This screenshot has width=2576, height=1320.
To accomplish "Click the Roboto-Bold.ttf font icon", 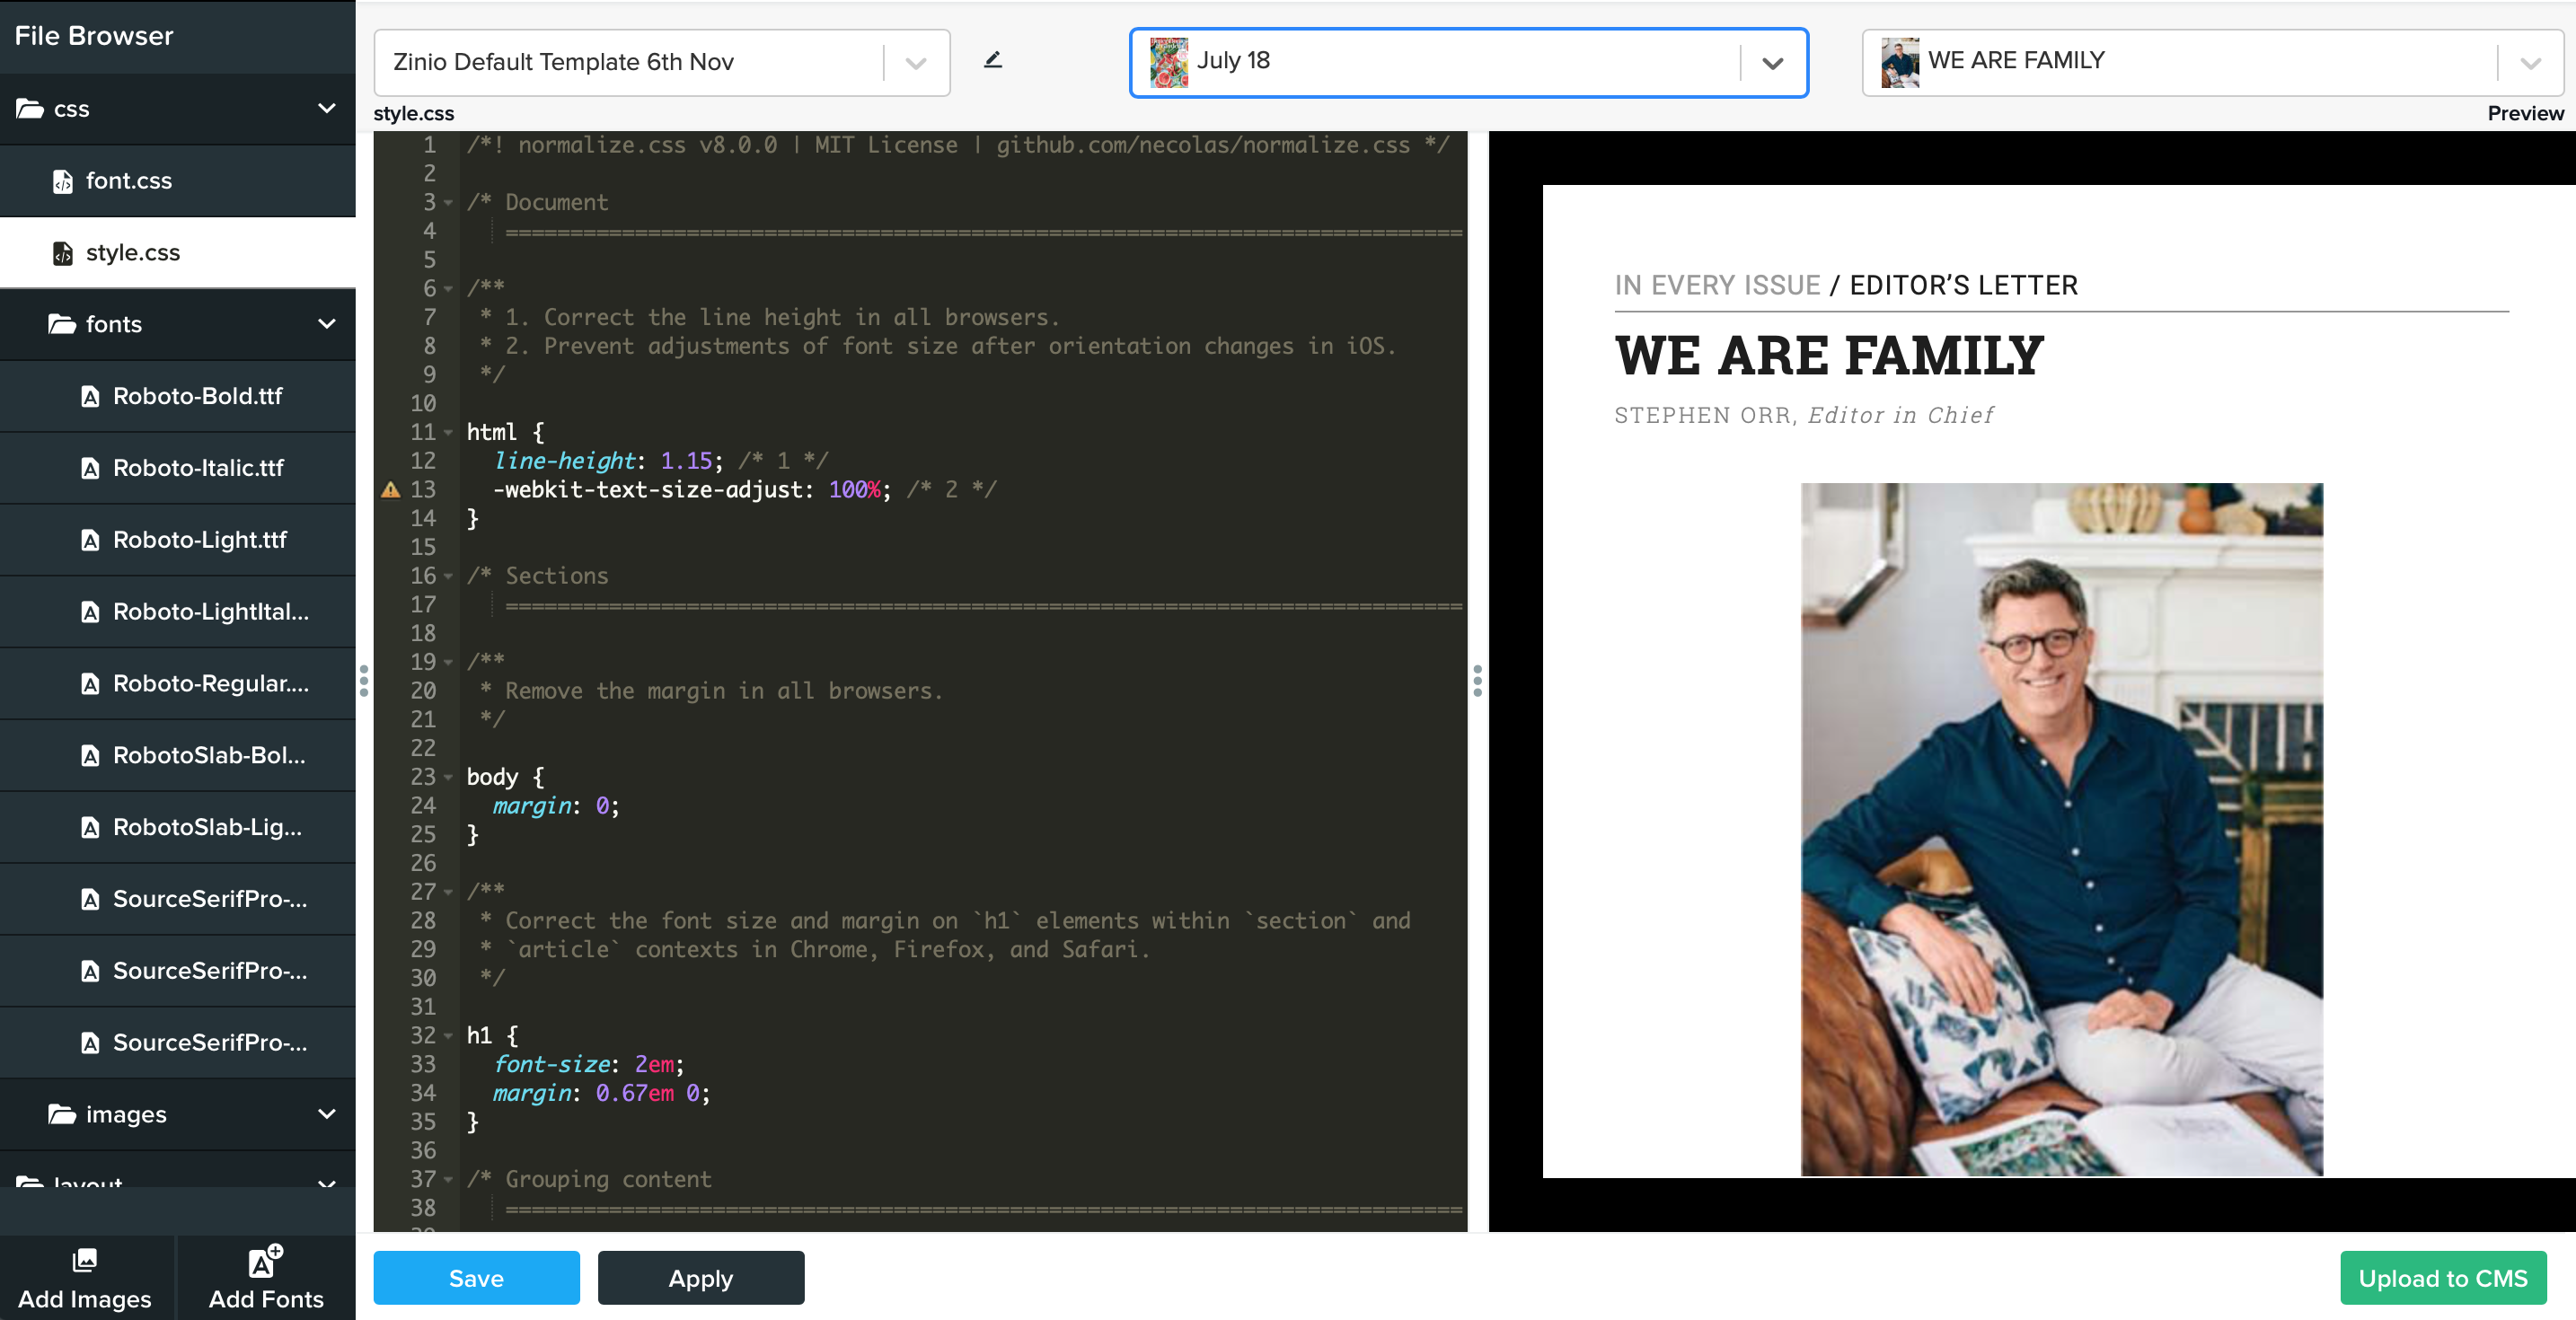I will point(90,396).
